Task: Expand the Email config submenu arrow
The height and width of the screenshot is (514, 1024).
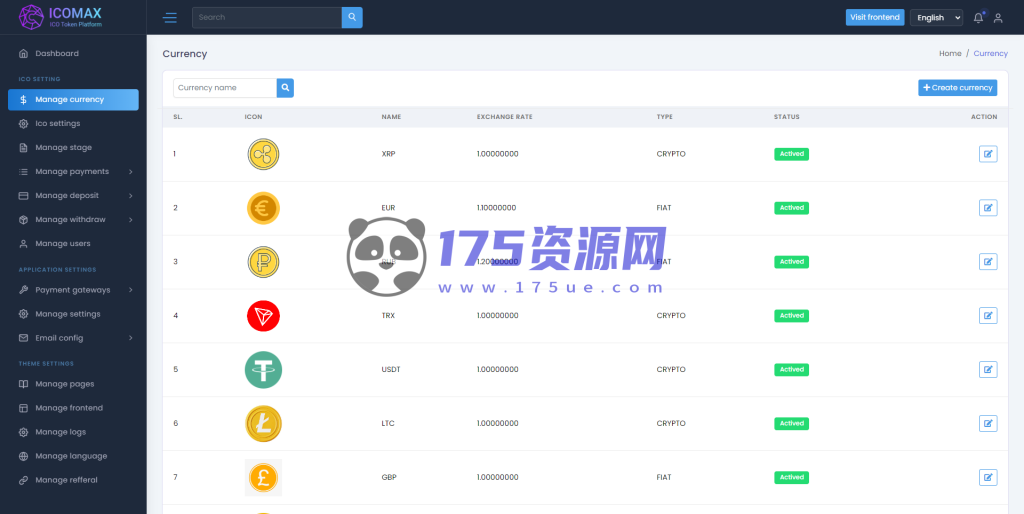Action: click(x=131, y=338)
